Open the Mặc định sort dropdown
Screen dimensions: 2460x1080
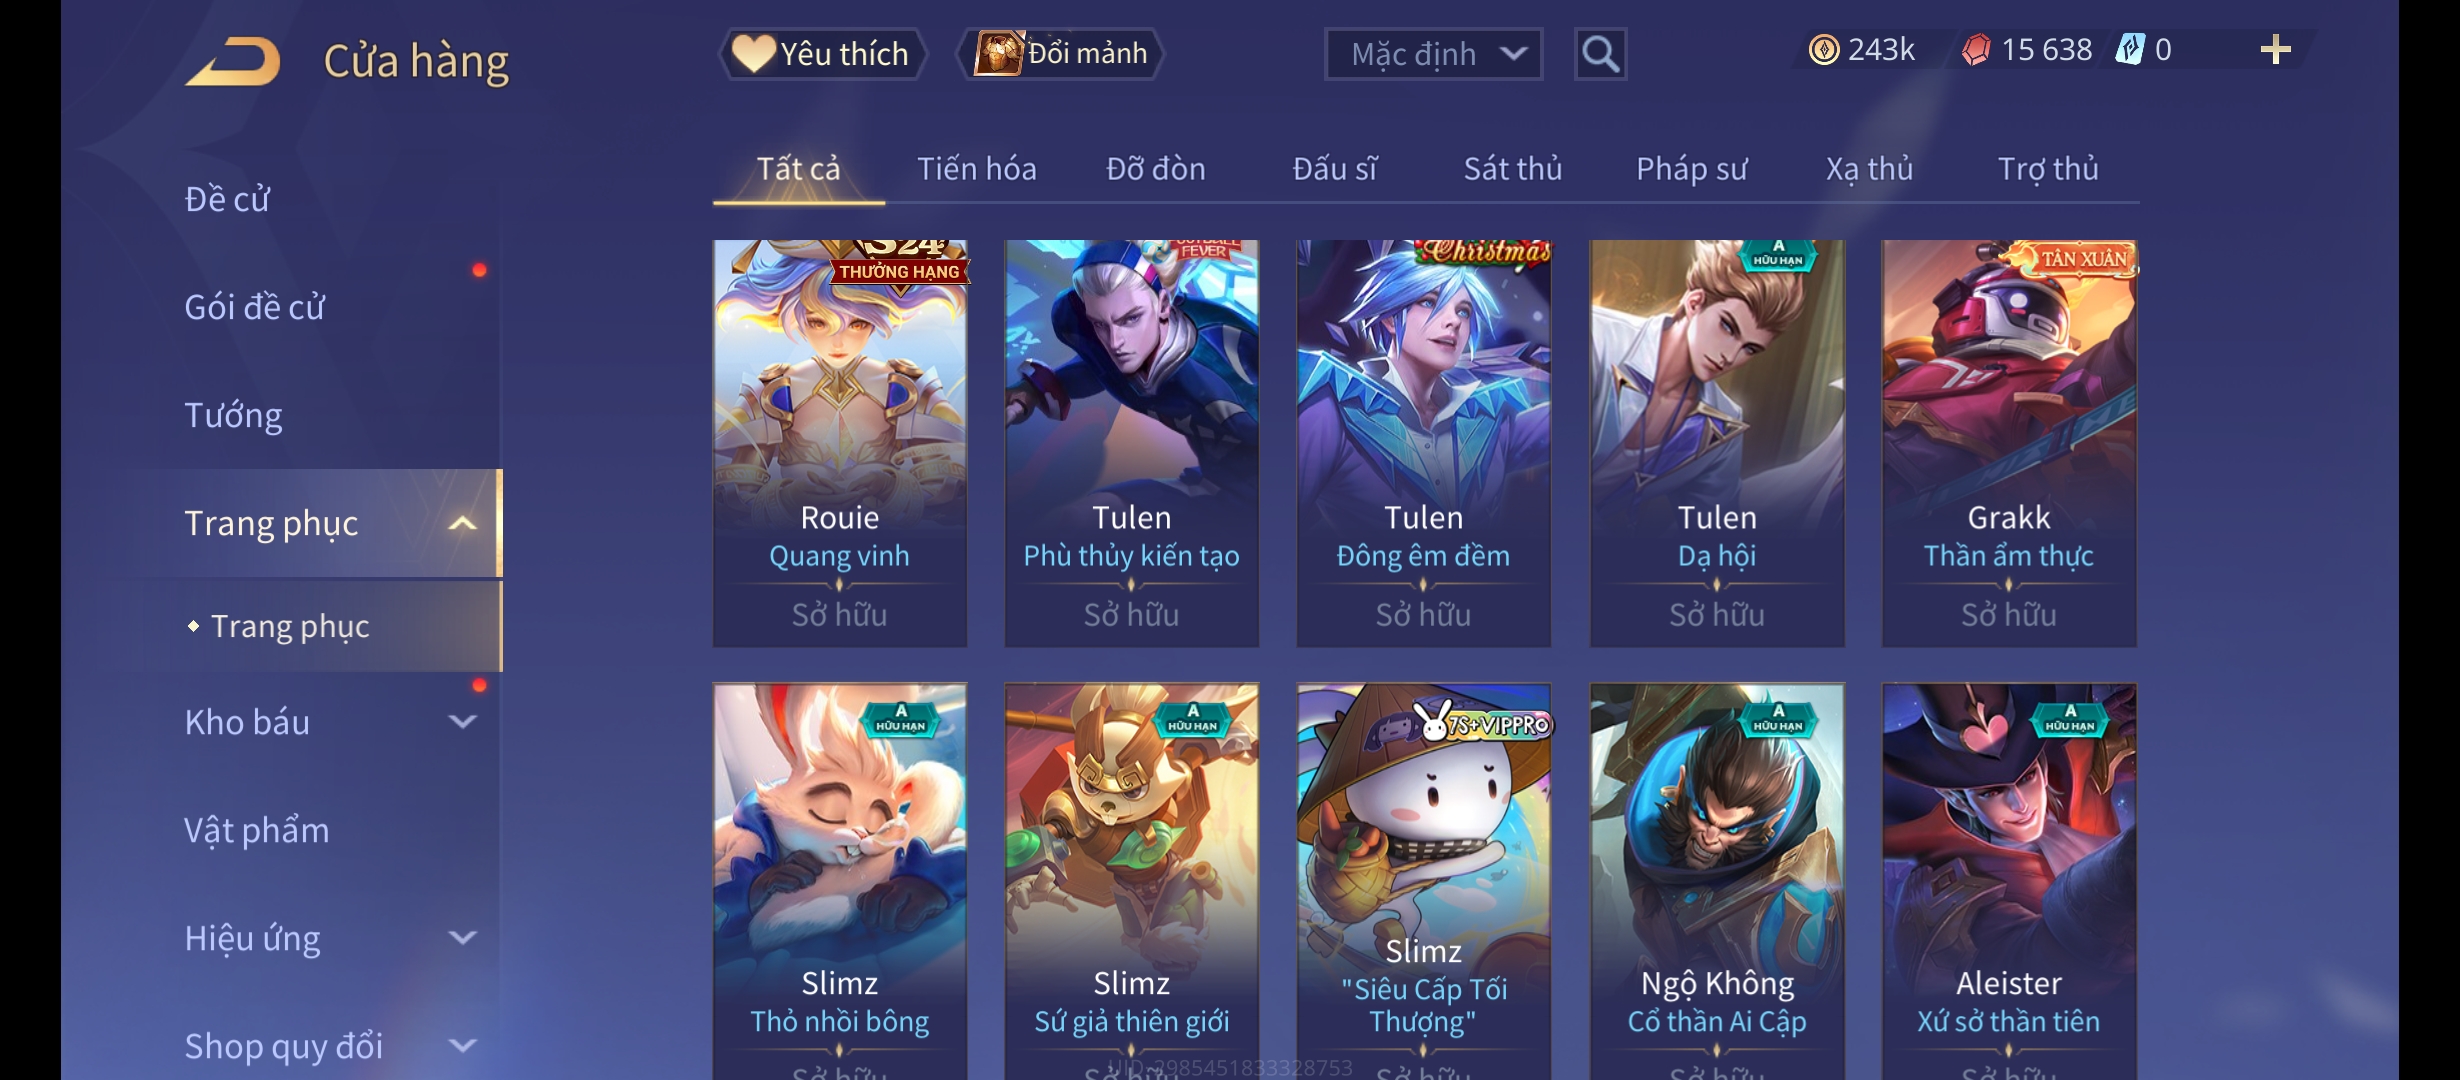[1433, 54]
